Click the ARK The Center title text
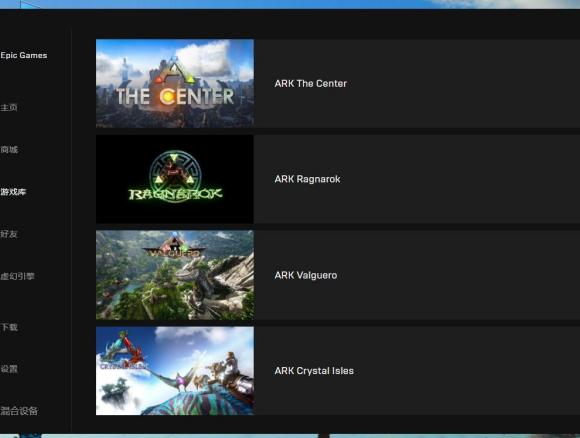This screenshot has height=438, width=580. [310, 84]
